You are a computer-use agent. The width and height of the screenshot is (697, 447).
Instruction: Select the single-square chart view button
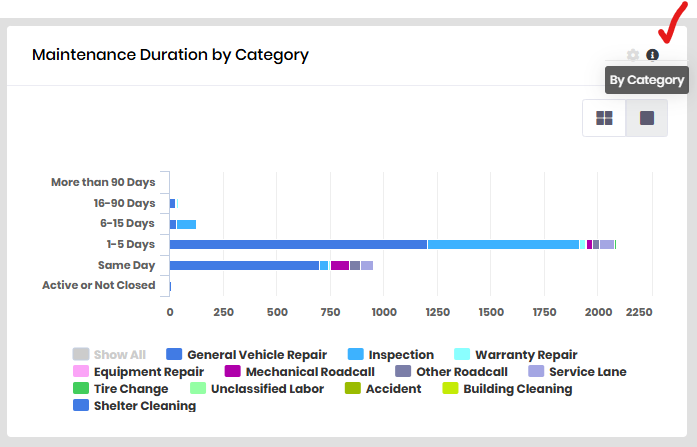tap(647, 118)
